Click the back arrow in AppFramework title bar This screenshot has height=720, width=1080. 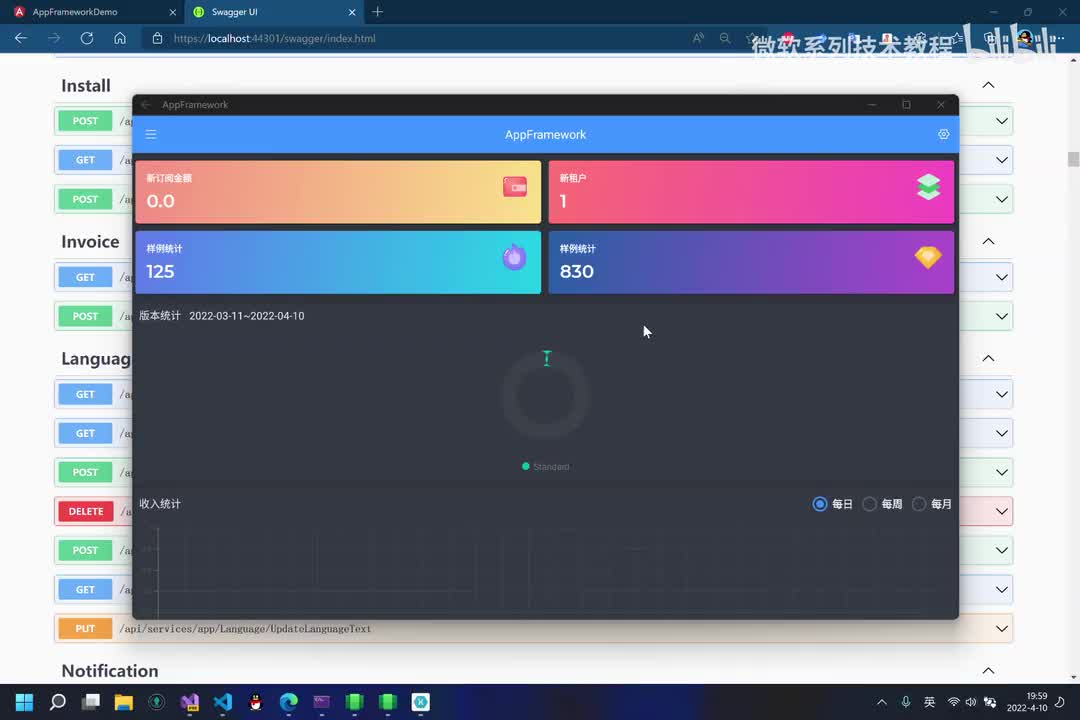145,105
